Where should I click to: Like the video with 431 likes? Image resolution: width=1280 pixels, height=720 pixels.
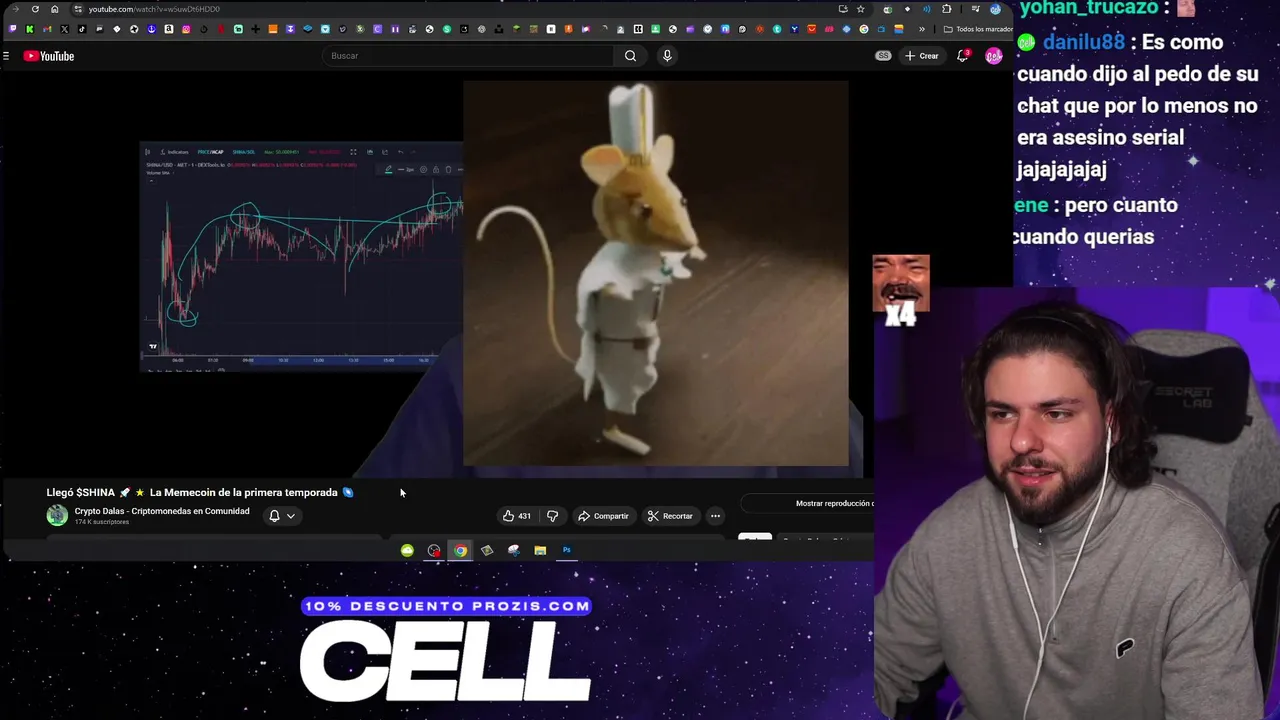tap(517, 516)
